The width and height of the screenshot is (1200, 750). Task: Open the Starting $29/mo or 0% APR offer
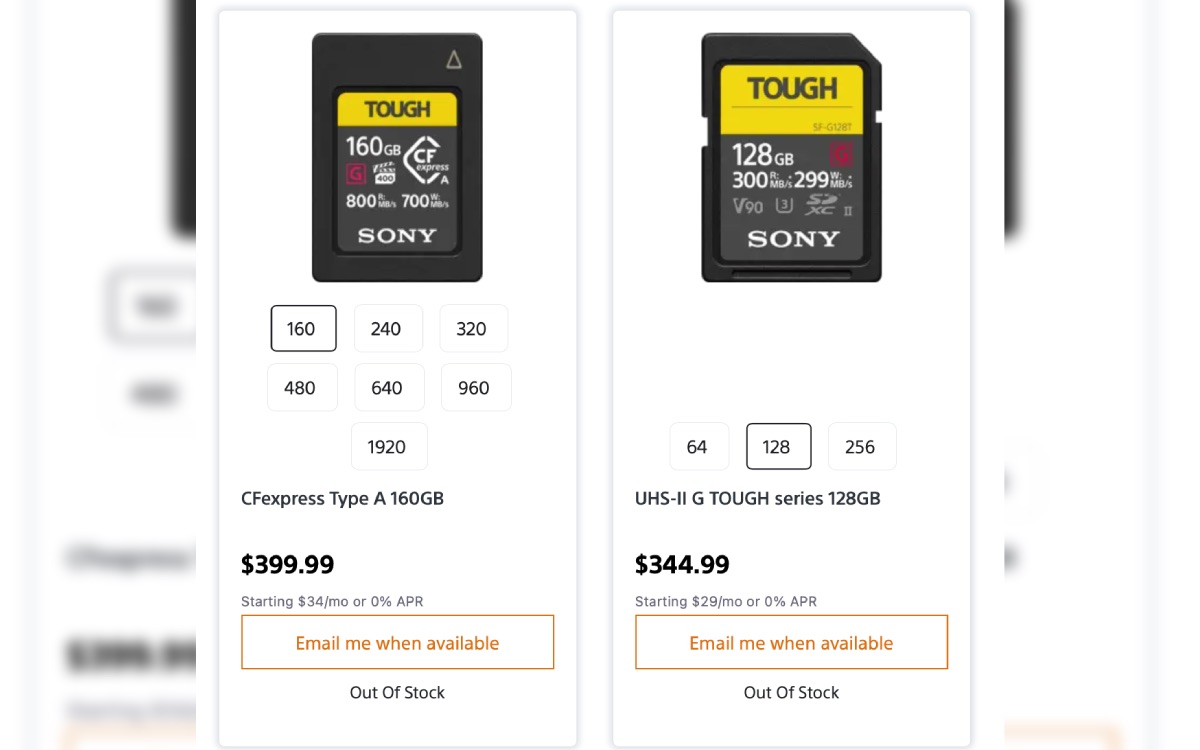coord(726,601)
